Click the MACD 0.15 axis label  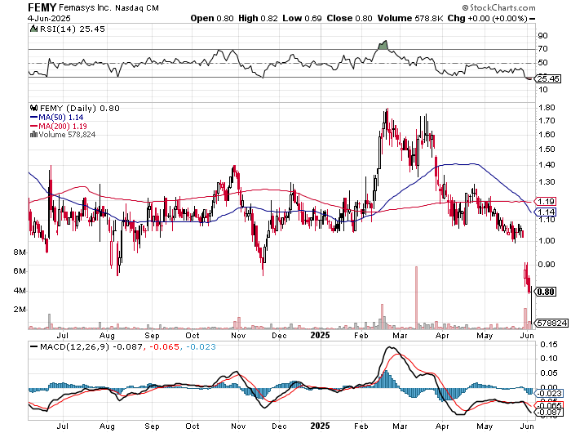tap(548, 344)
